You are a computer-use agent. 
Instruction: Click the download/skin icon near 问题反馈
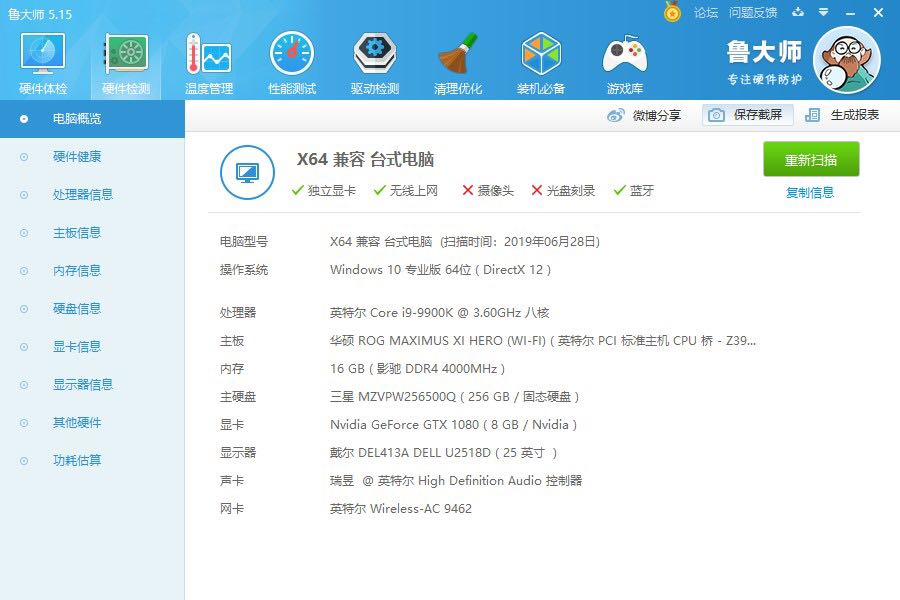(798, 12)
